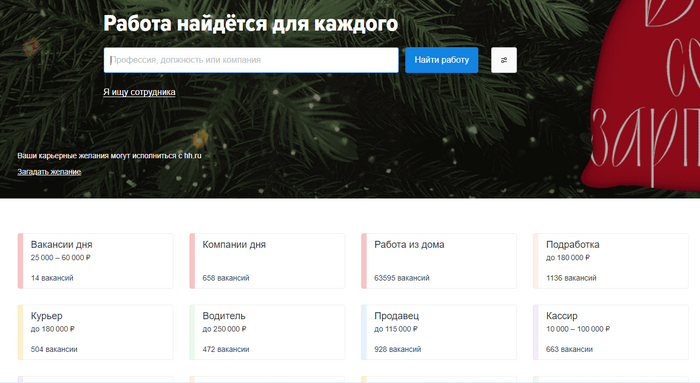Click the до 115 000 ₽ salary text

[x=396, y=329]
